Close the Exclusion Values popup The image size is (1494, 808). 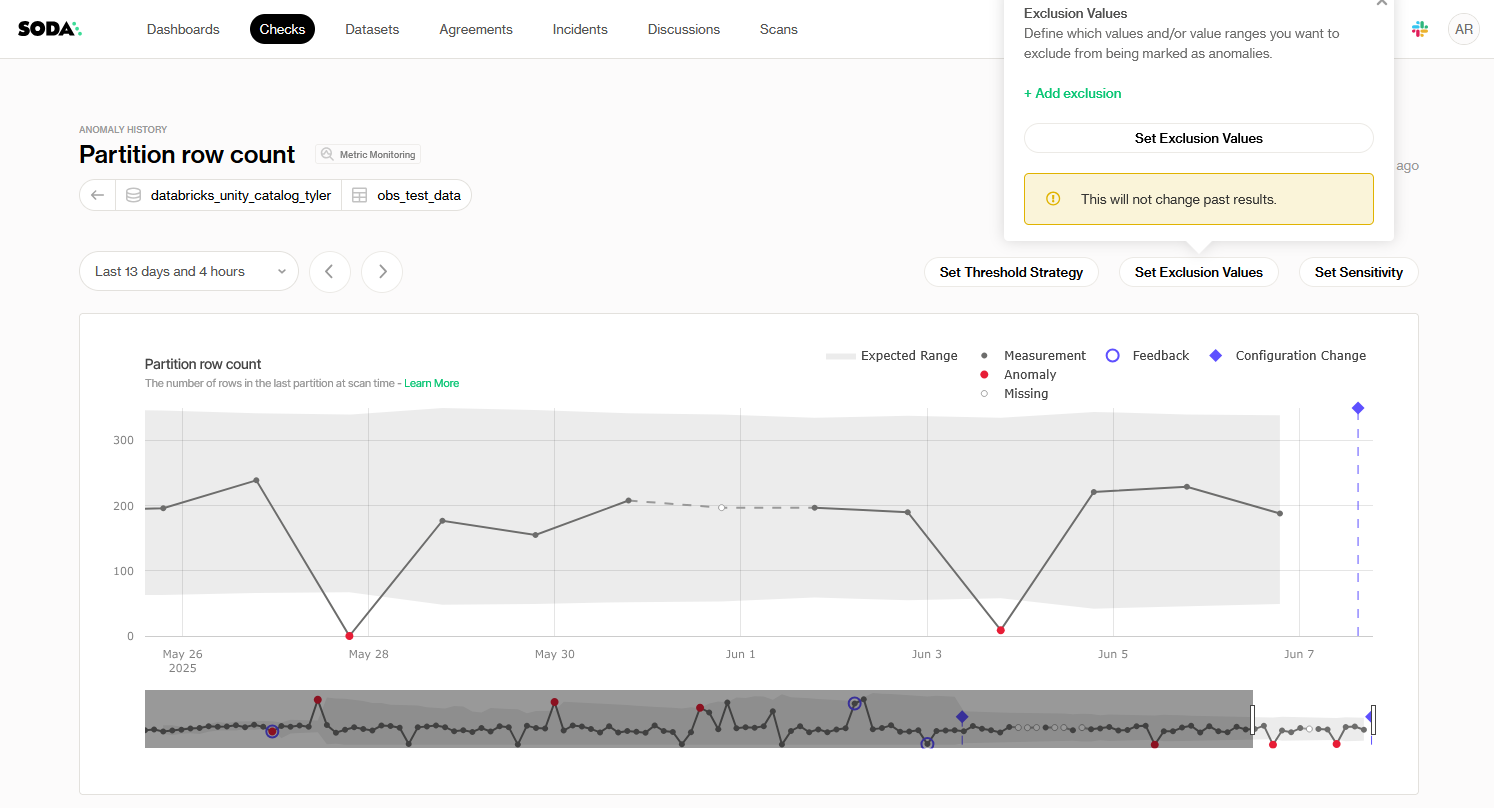1381,3
